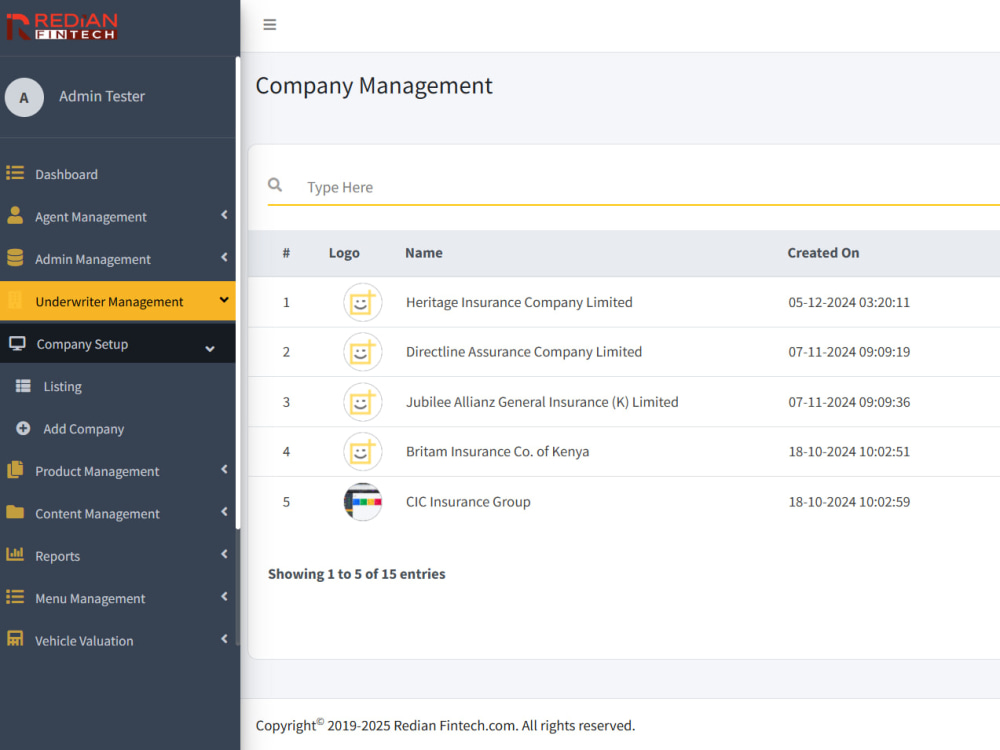The width and height of the screenshot is (1000, 750).
Task: Click the Admin Tester avatar
Action: tap(24, 98)
